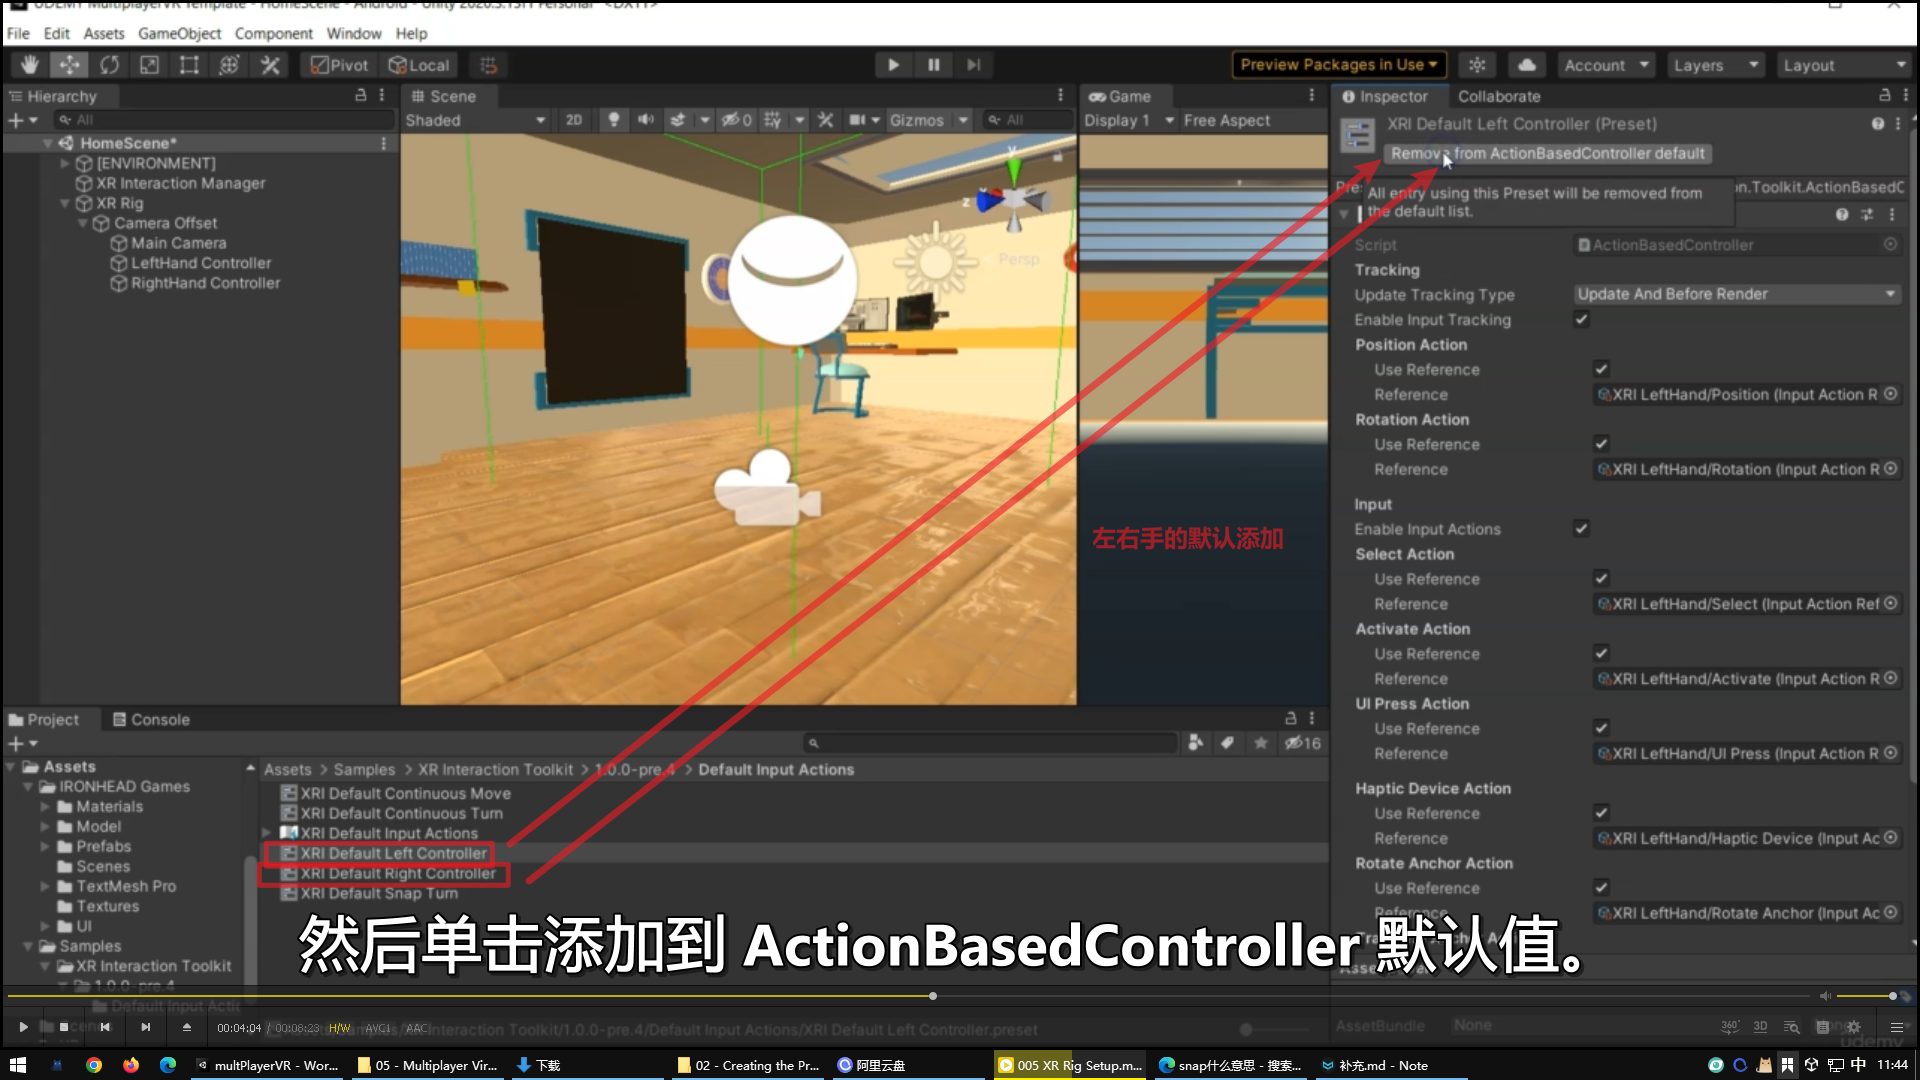Expand the [ENVIRONMENT] hierarchy item
This screenshot has height=1080, width=1920.
coord(65,163)
